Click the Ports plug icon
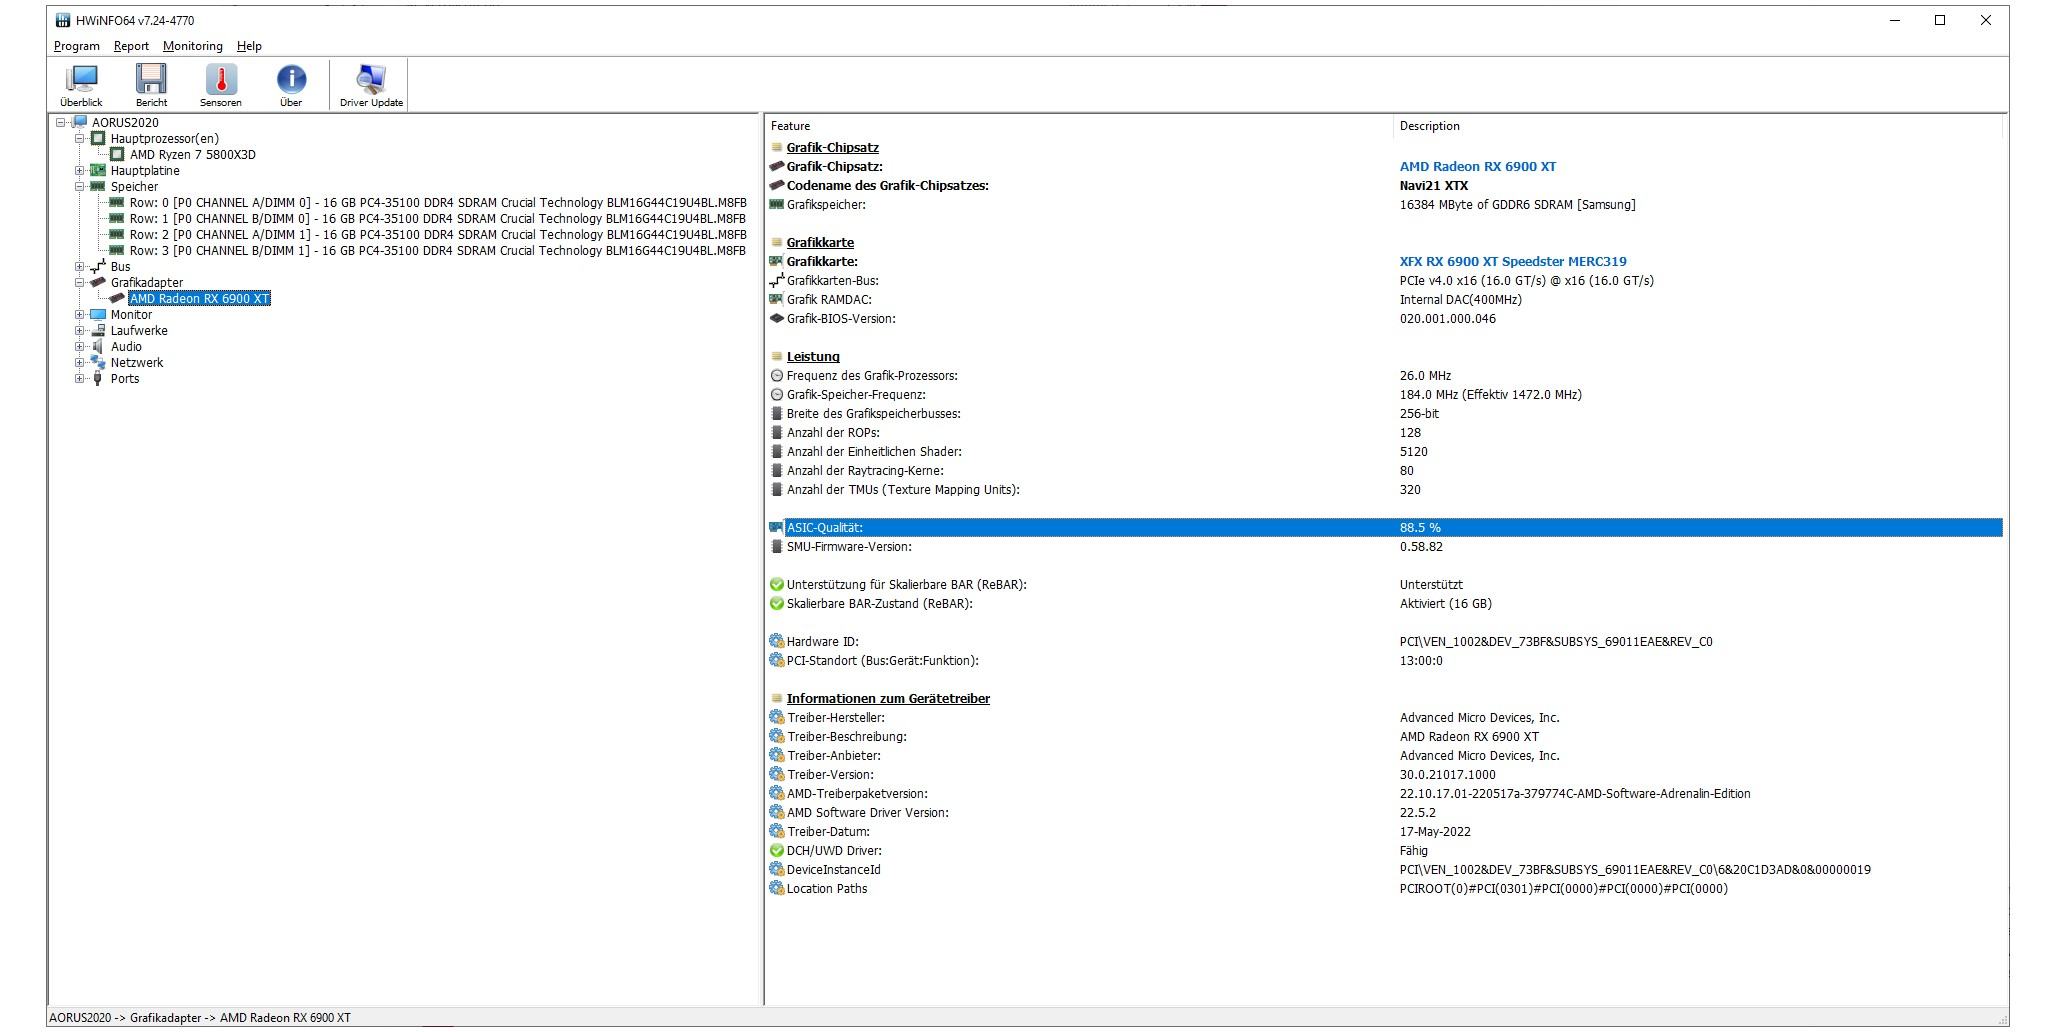 tap(98, 379)
